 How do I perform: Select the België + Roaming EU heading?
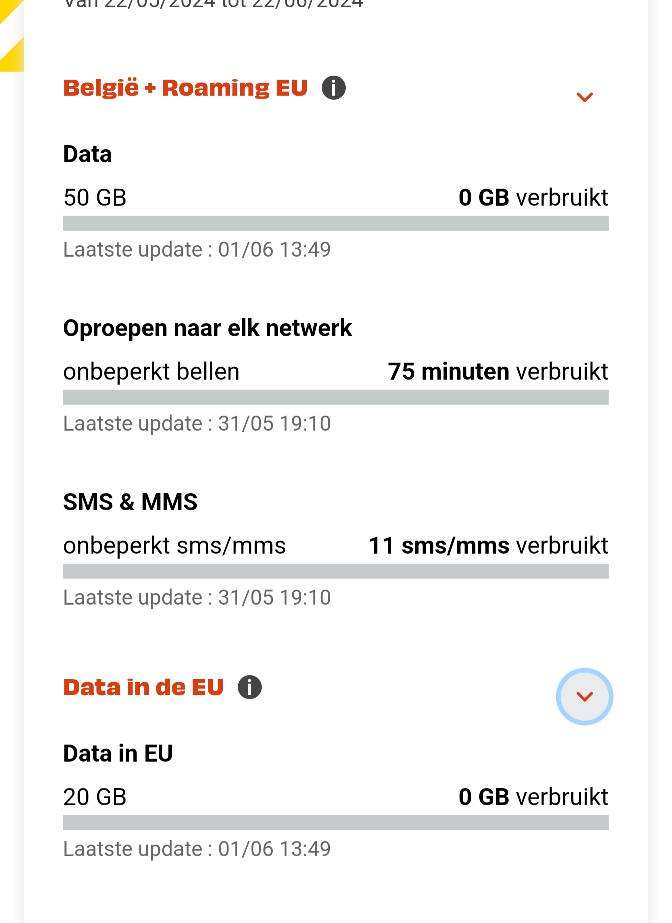[x=185, y=88]
